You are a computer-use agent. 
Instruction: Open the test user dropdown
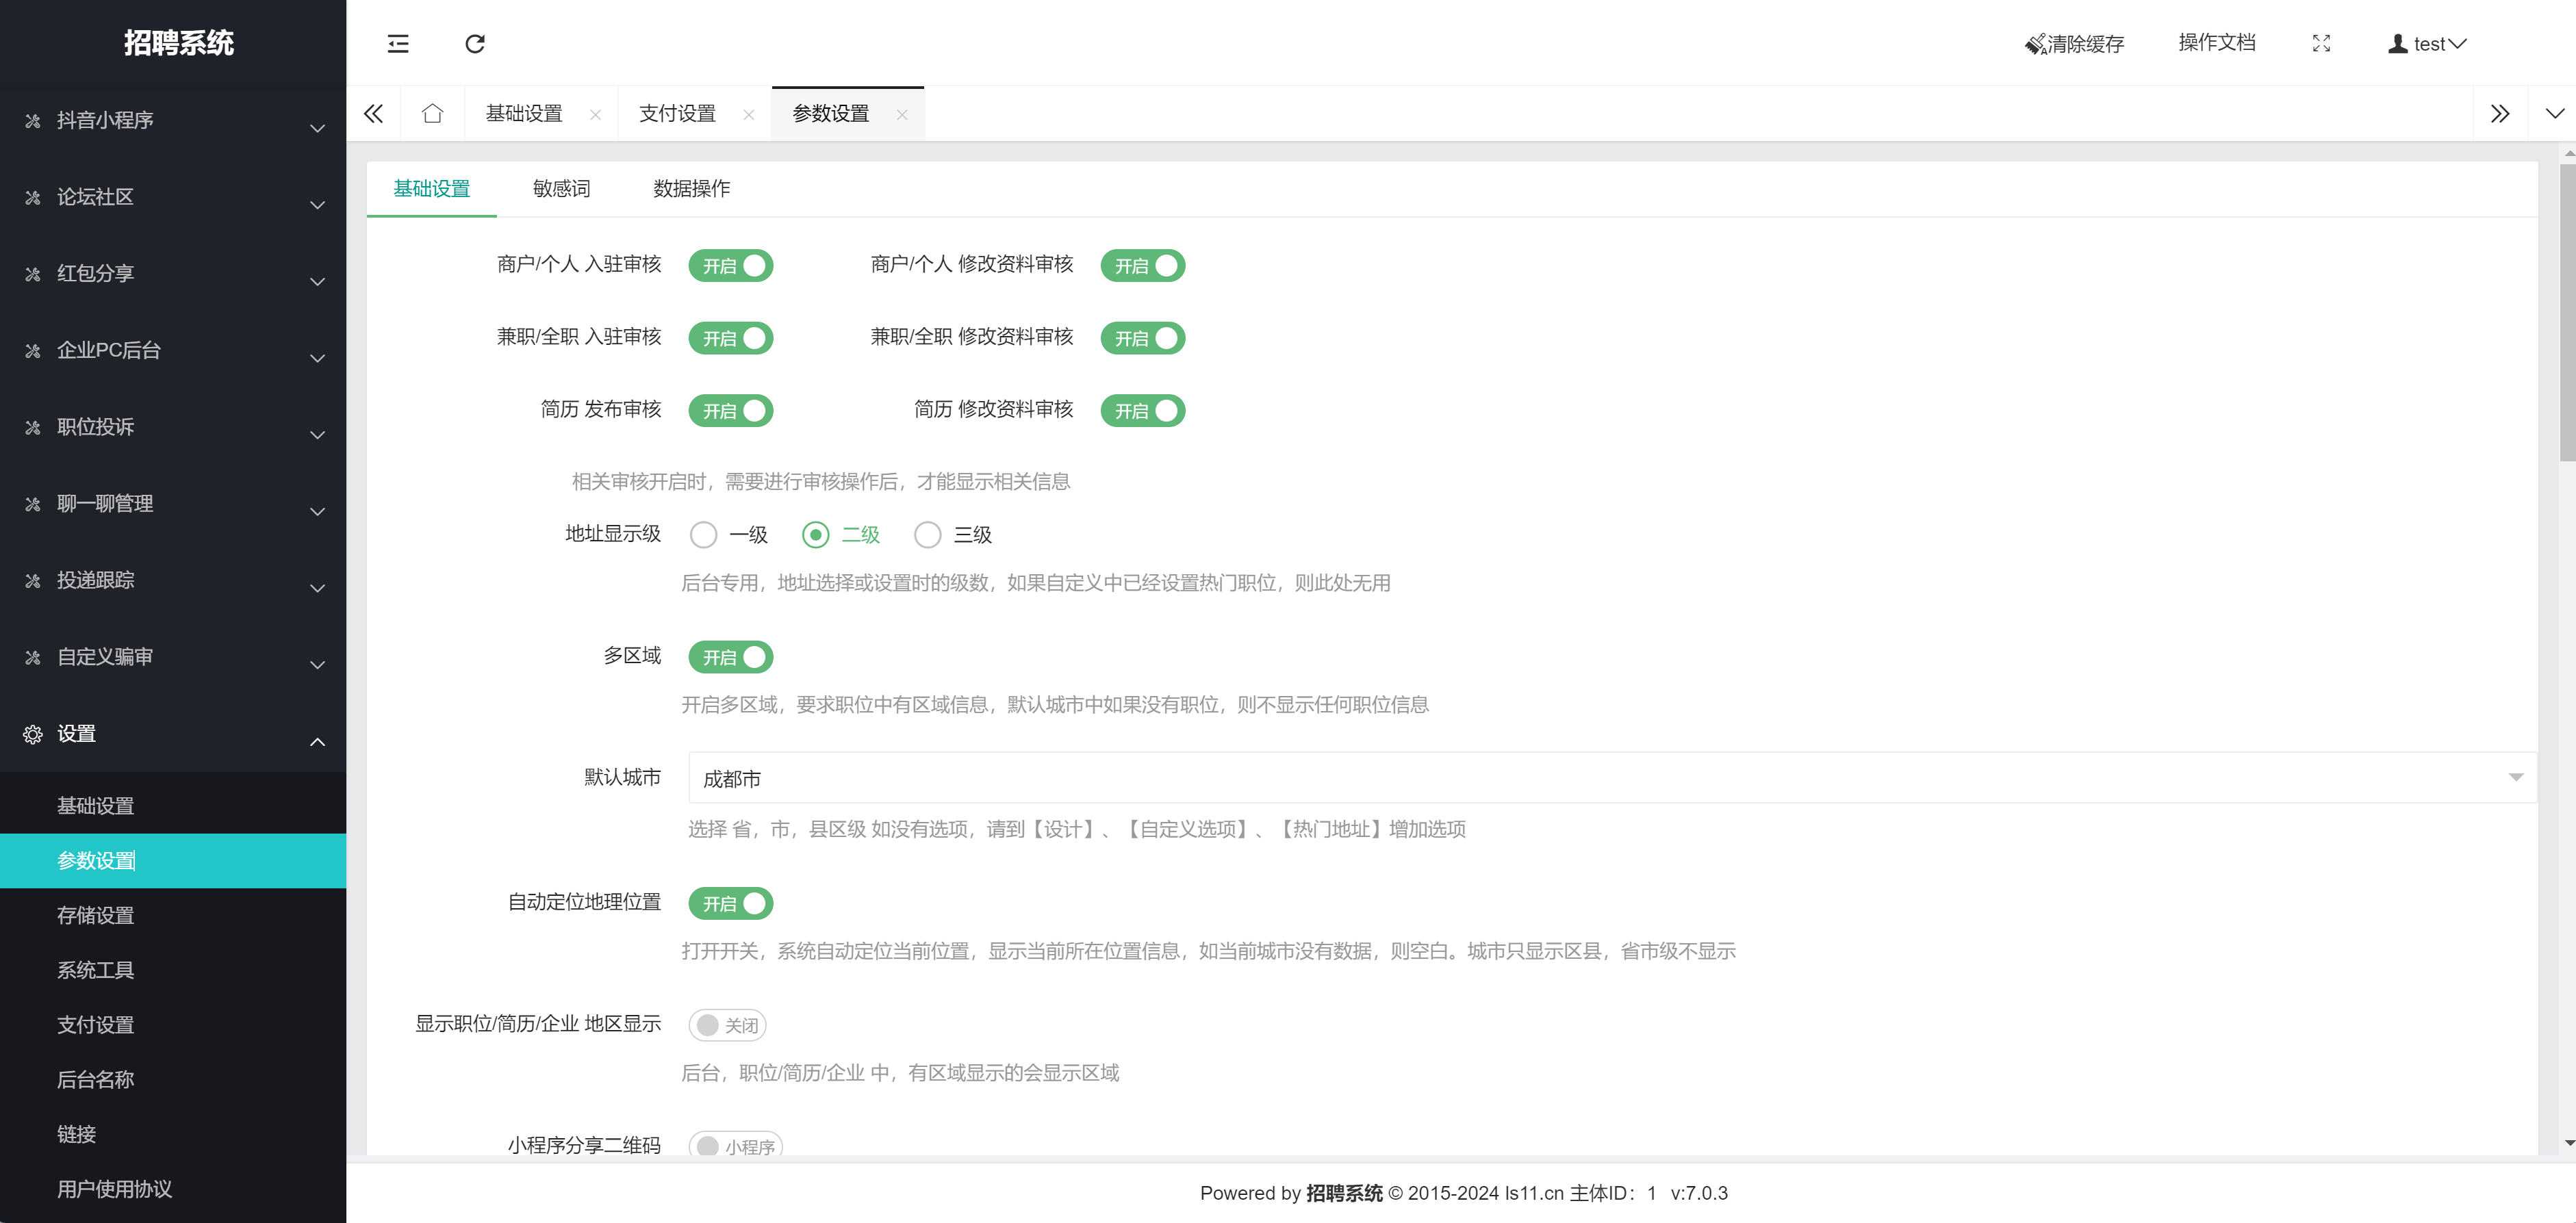tap(2428, 44)
